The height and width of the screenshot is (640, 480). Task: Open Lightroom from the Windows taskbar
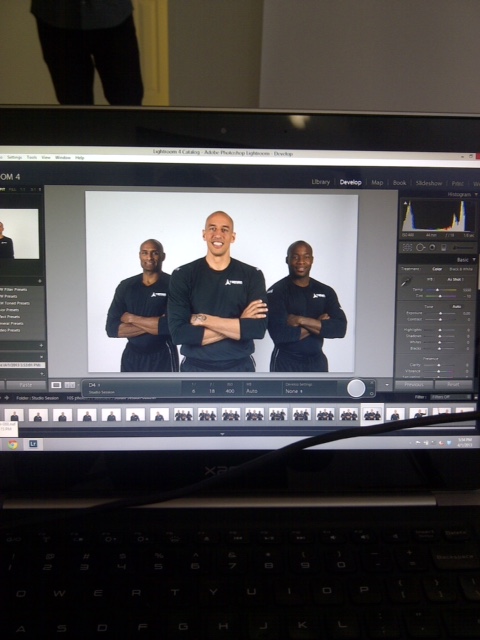(33, 444)
